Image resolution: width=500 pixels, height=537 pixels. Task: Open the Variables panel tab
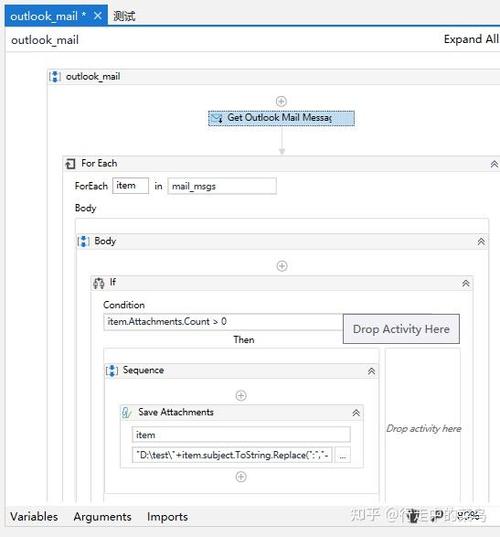pos(34,516)
